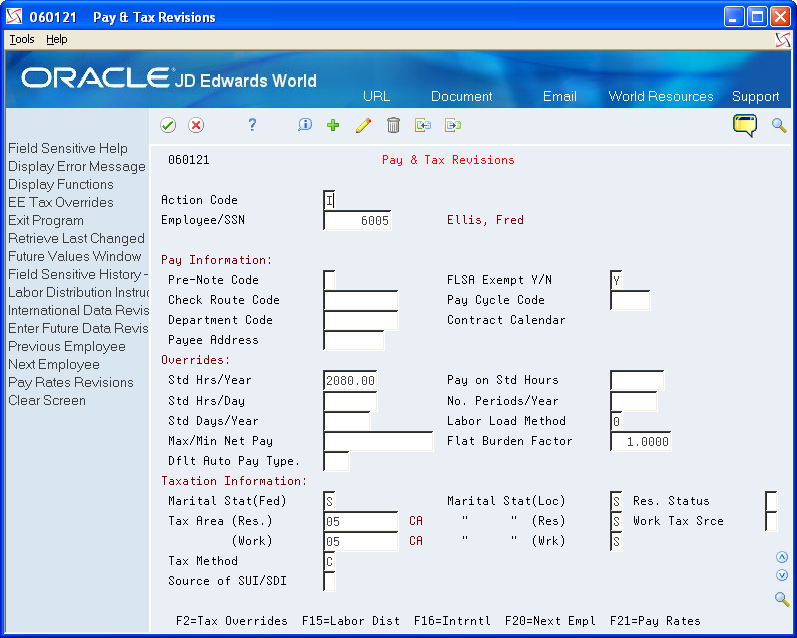Viewport: 797px width, 638px height.
Task: Go to Previous Employee link
Action: point(67,347)
